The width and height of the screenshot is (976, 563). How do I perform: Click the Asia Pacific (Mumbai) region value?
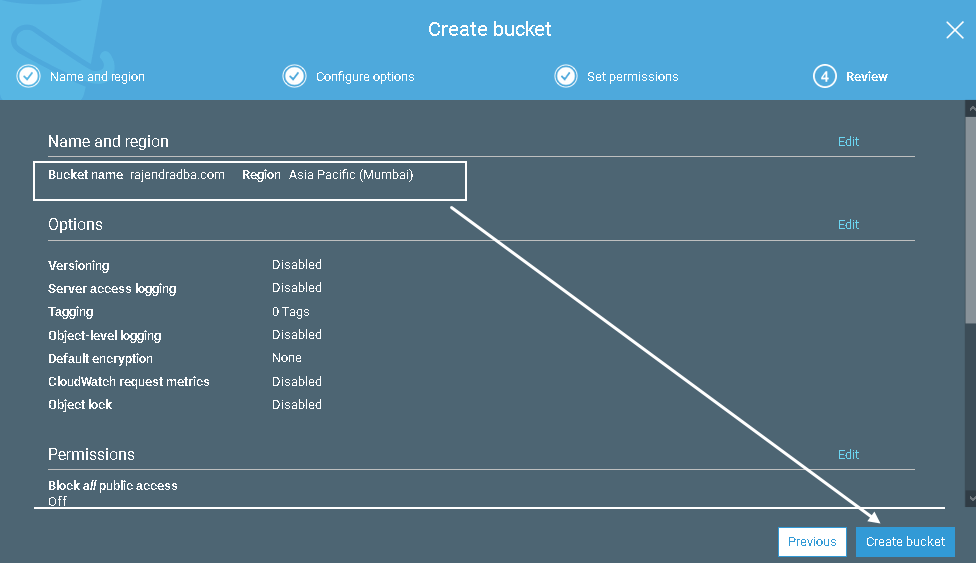351,175
